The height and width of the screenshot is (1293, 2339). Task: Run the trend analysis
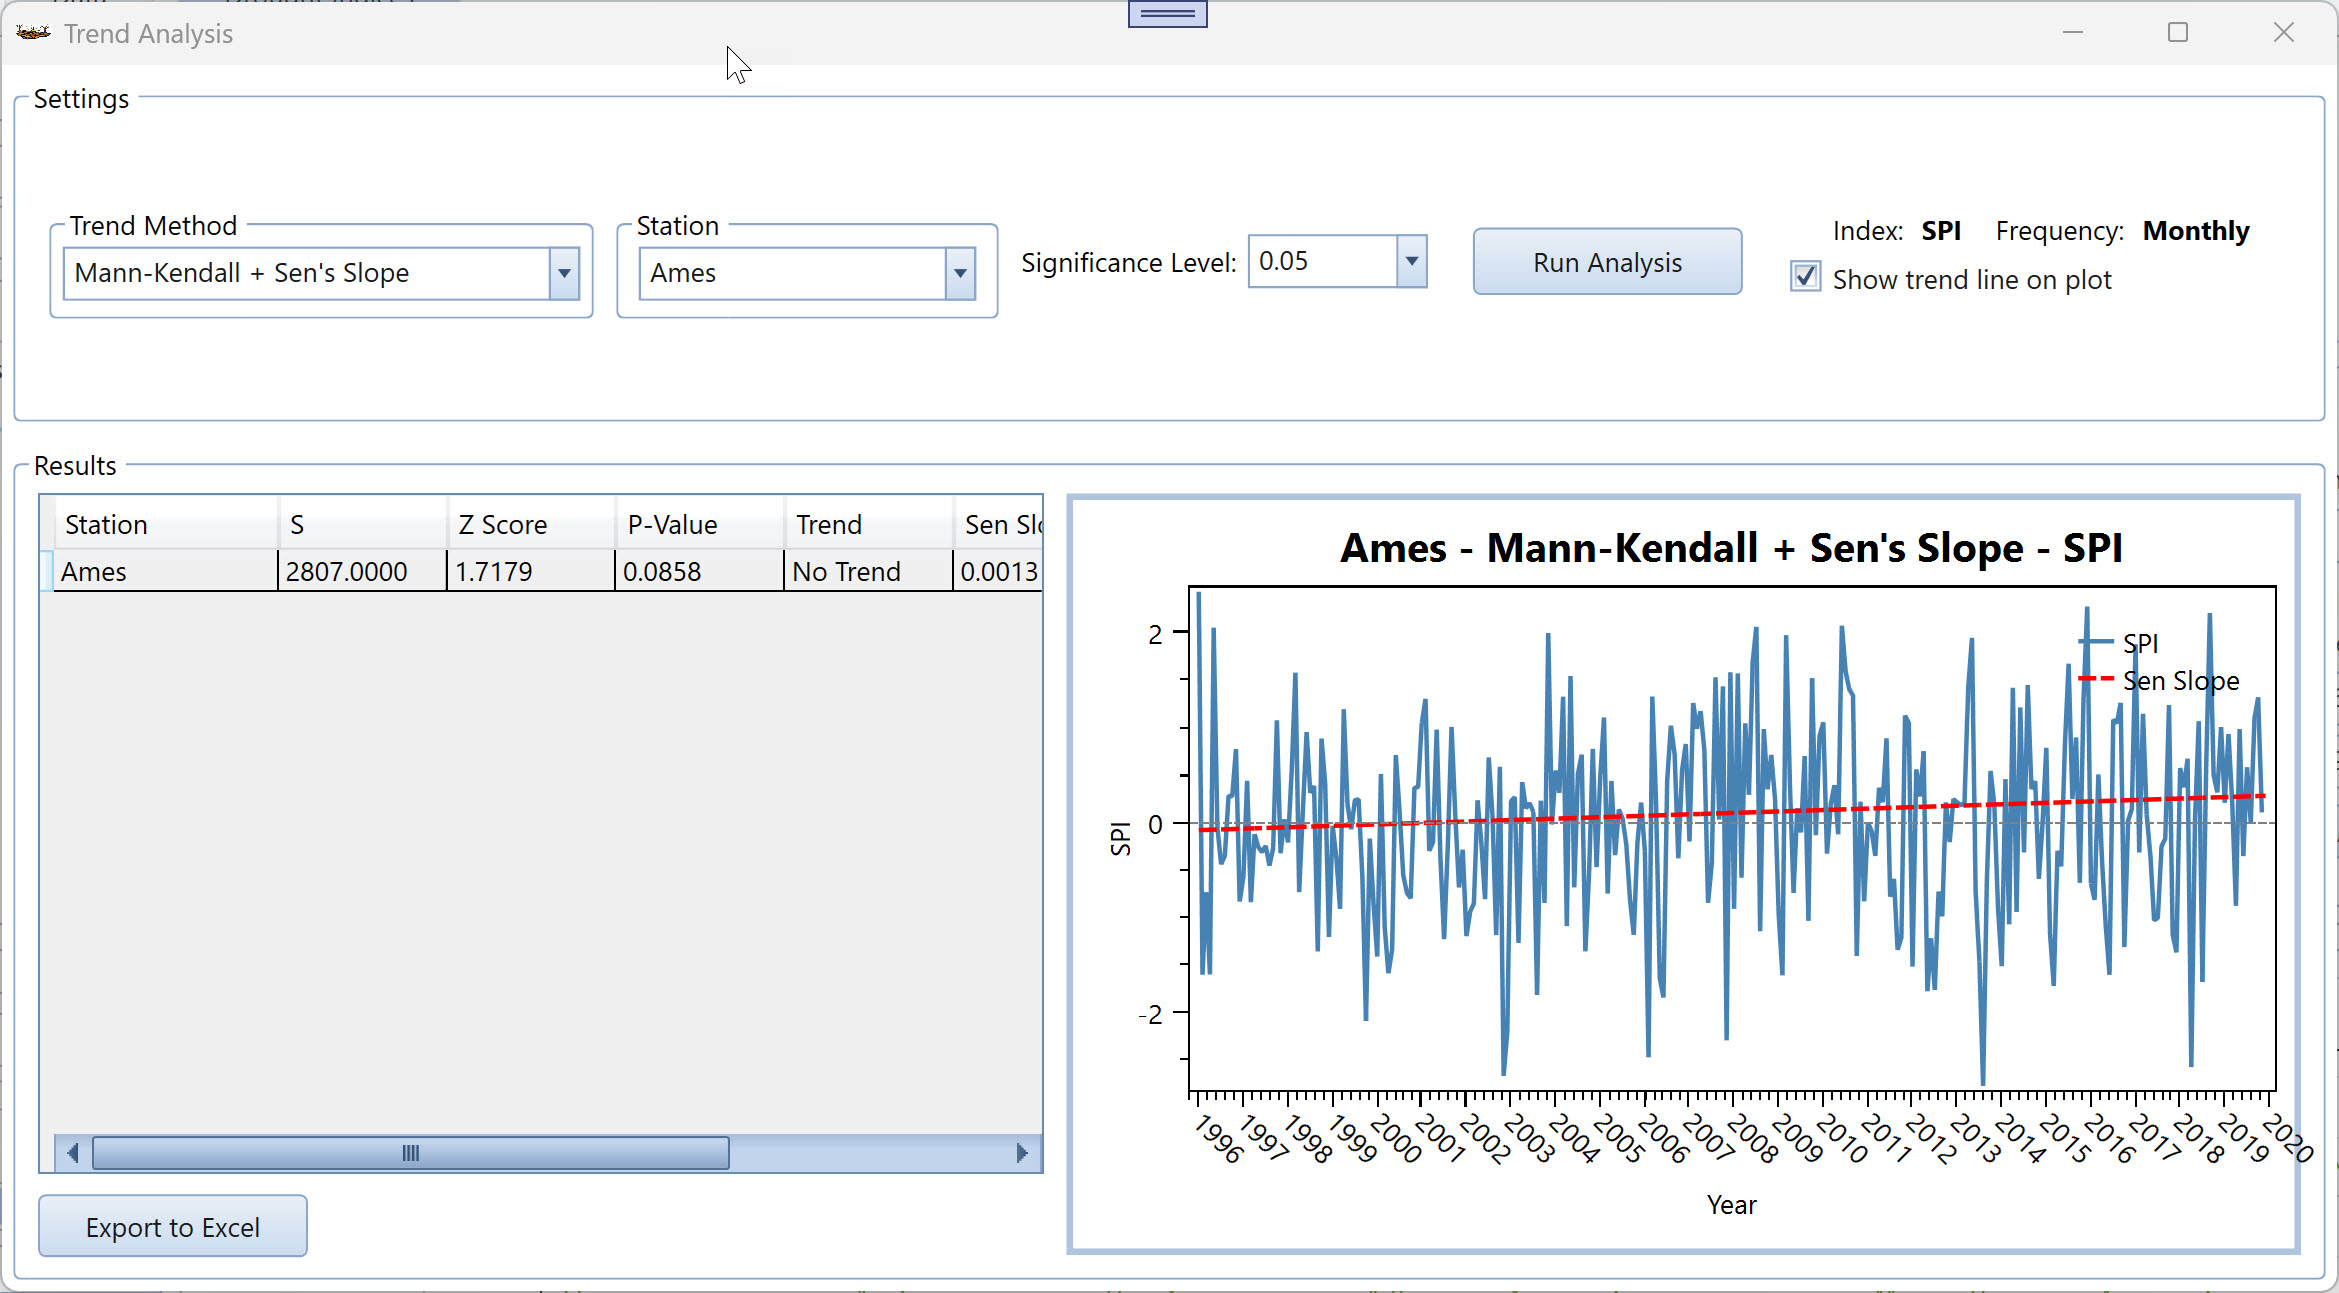pos(1607,262)
